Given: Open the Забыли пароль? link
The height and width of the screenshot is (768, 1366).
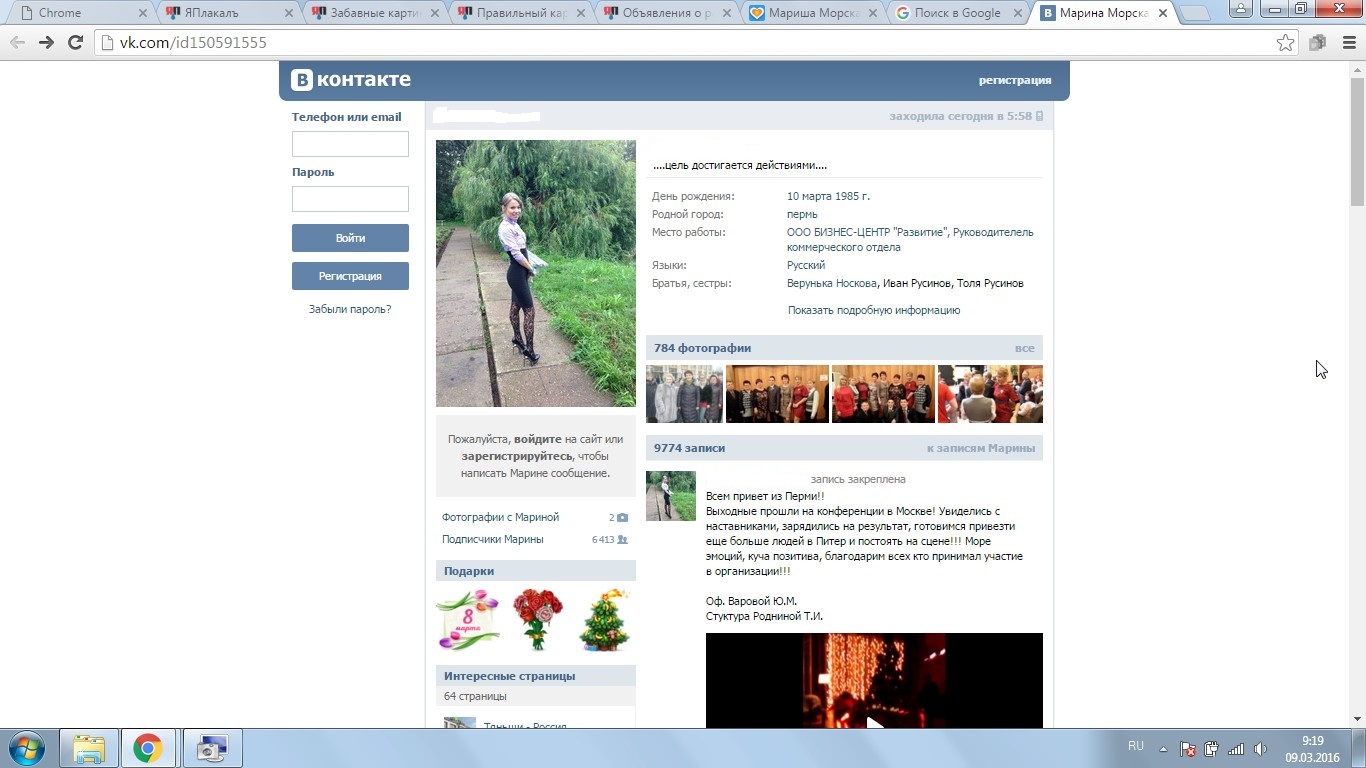Looking at the screenshot, I should pos(350,310).
